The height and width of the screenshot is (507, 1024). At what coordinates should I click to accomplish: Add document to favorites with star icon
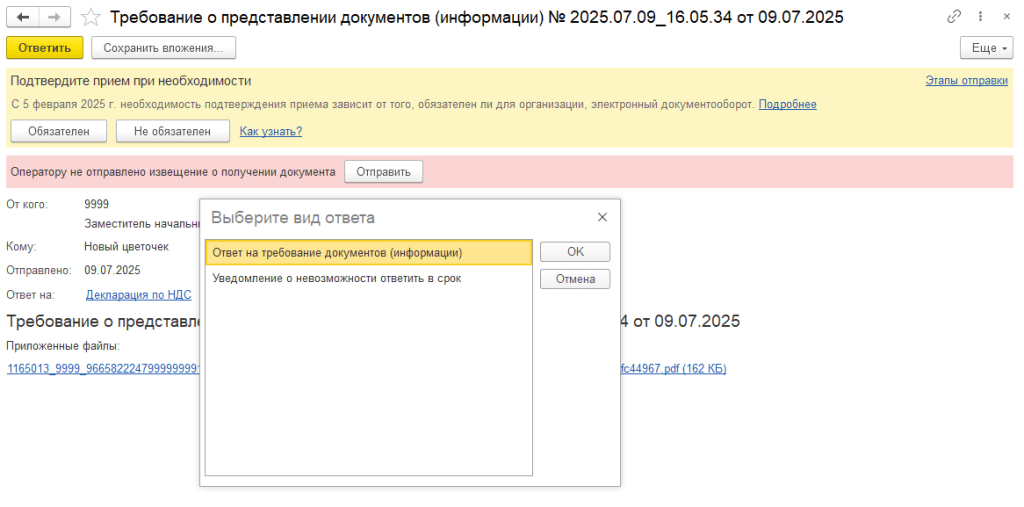[x=90, y=17]
